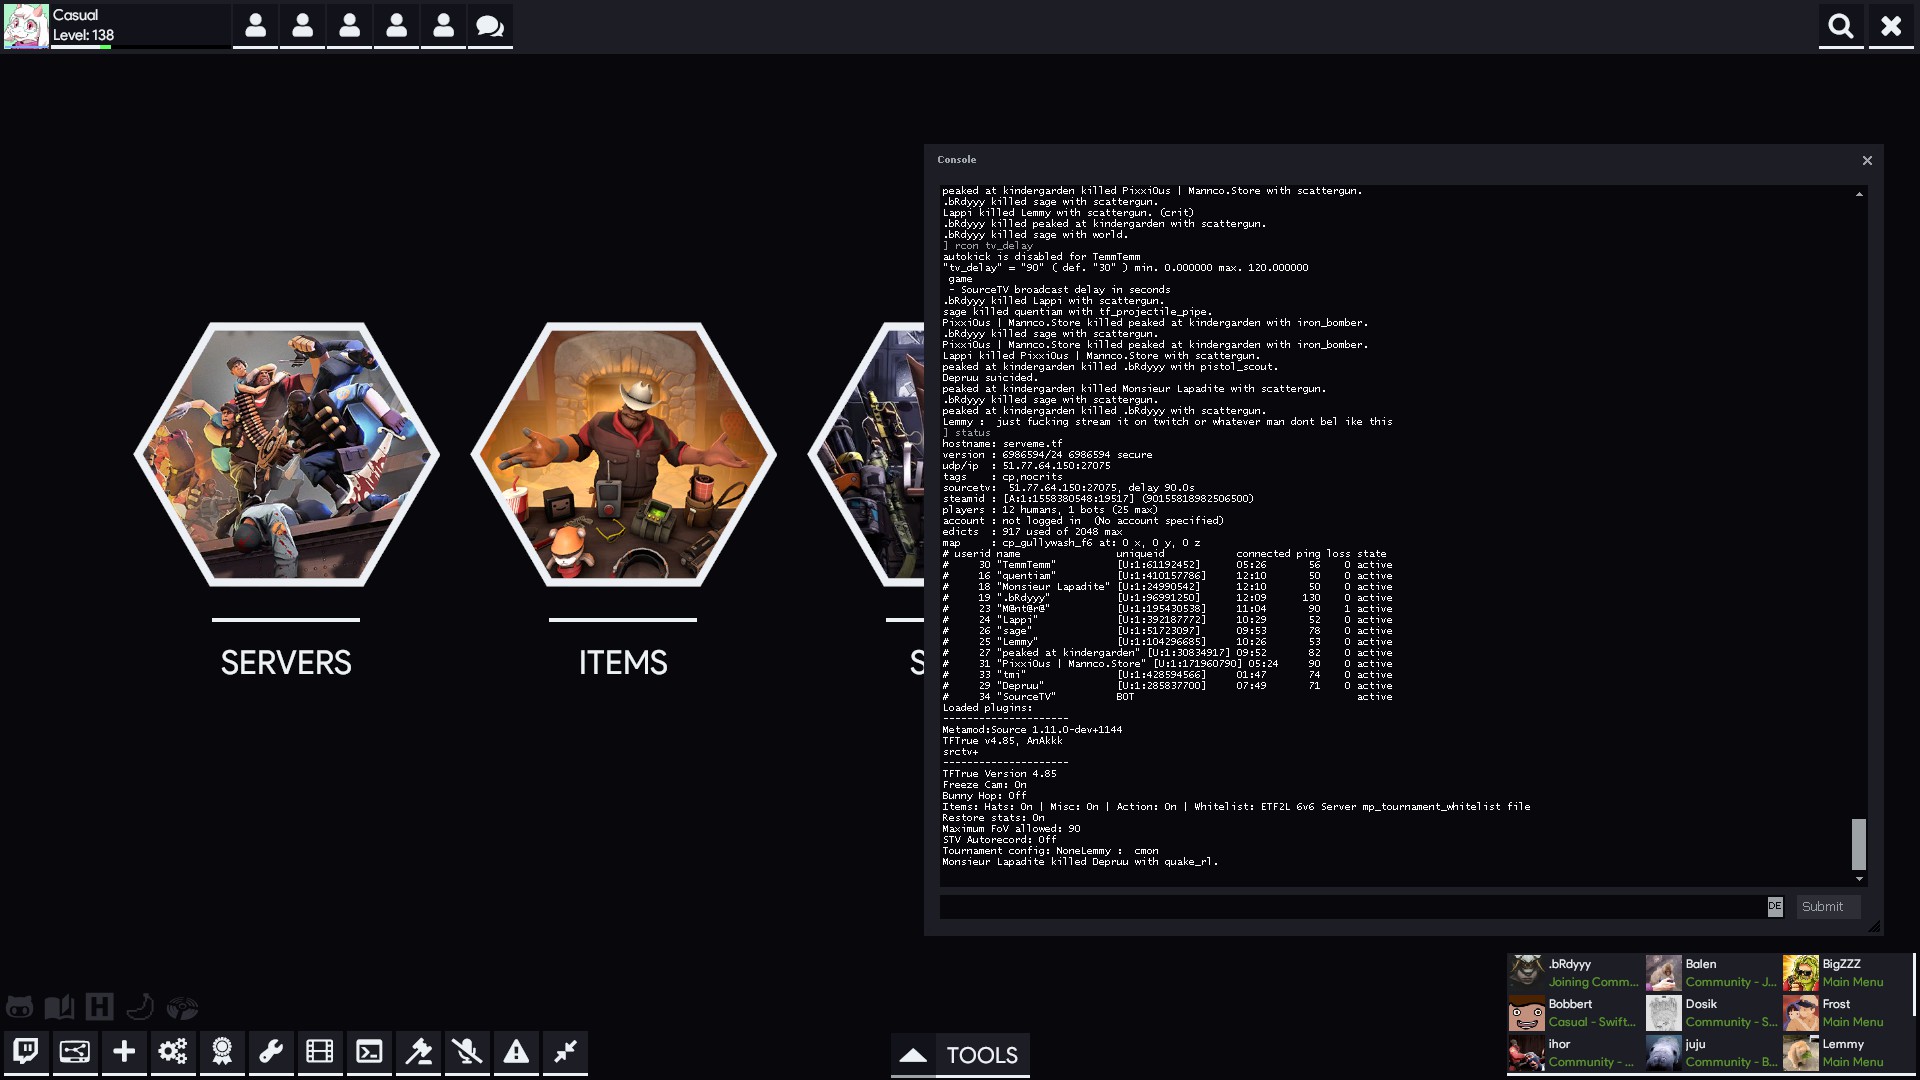The image size is (1920, 1080).
Task: Click the plus create server icon
Action: 124,1052
